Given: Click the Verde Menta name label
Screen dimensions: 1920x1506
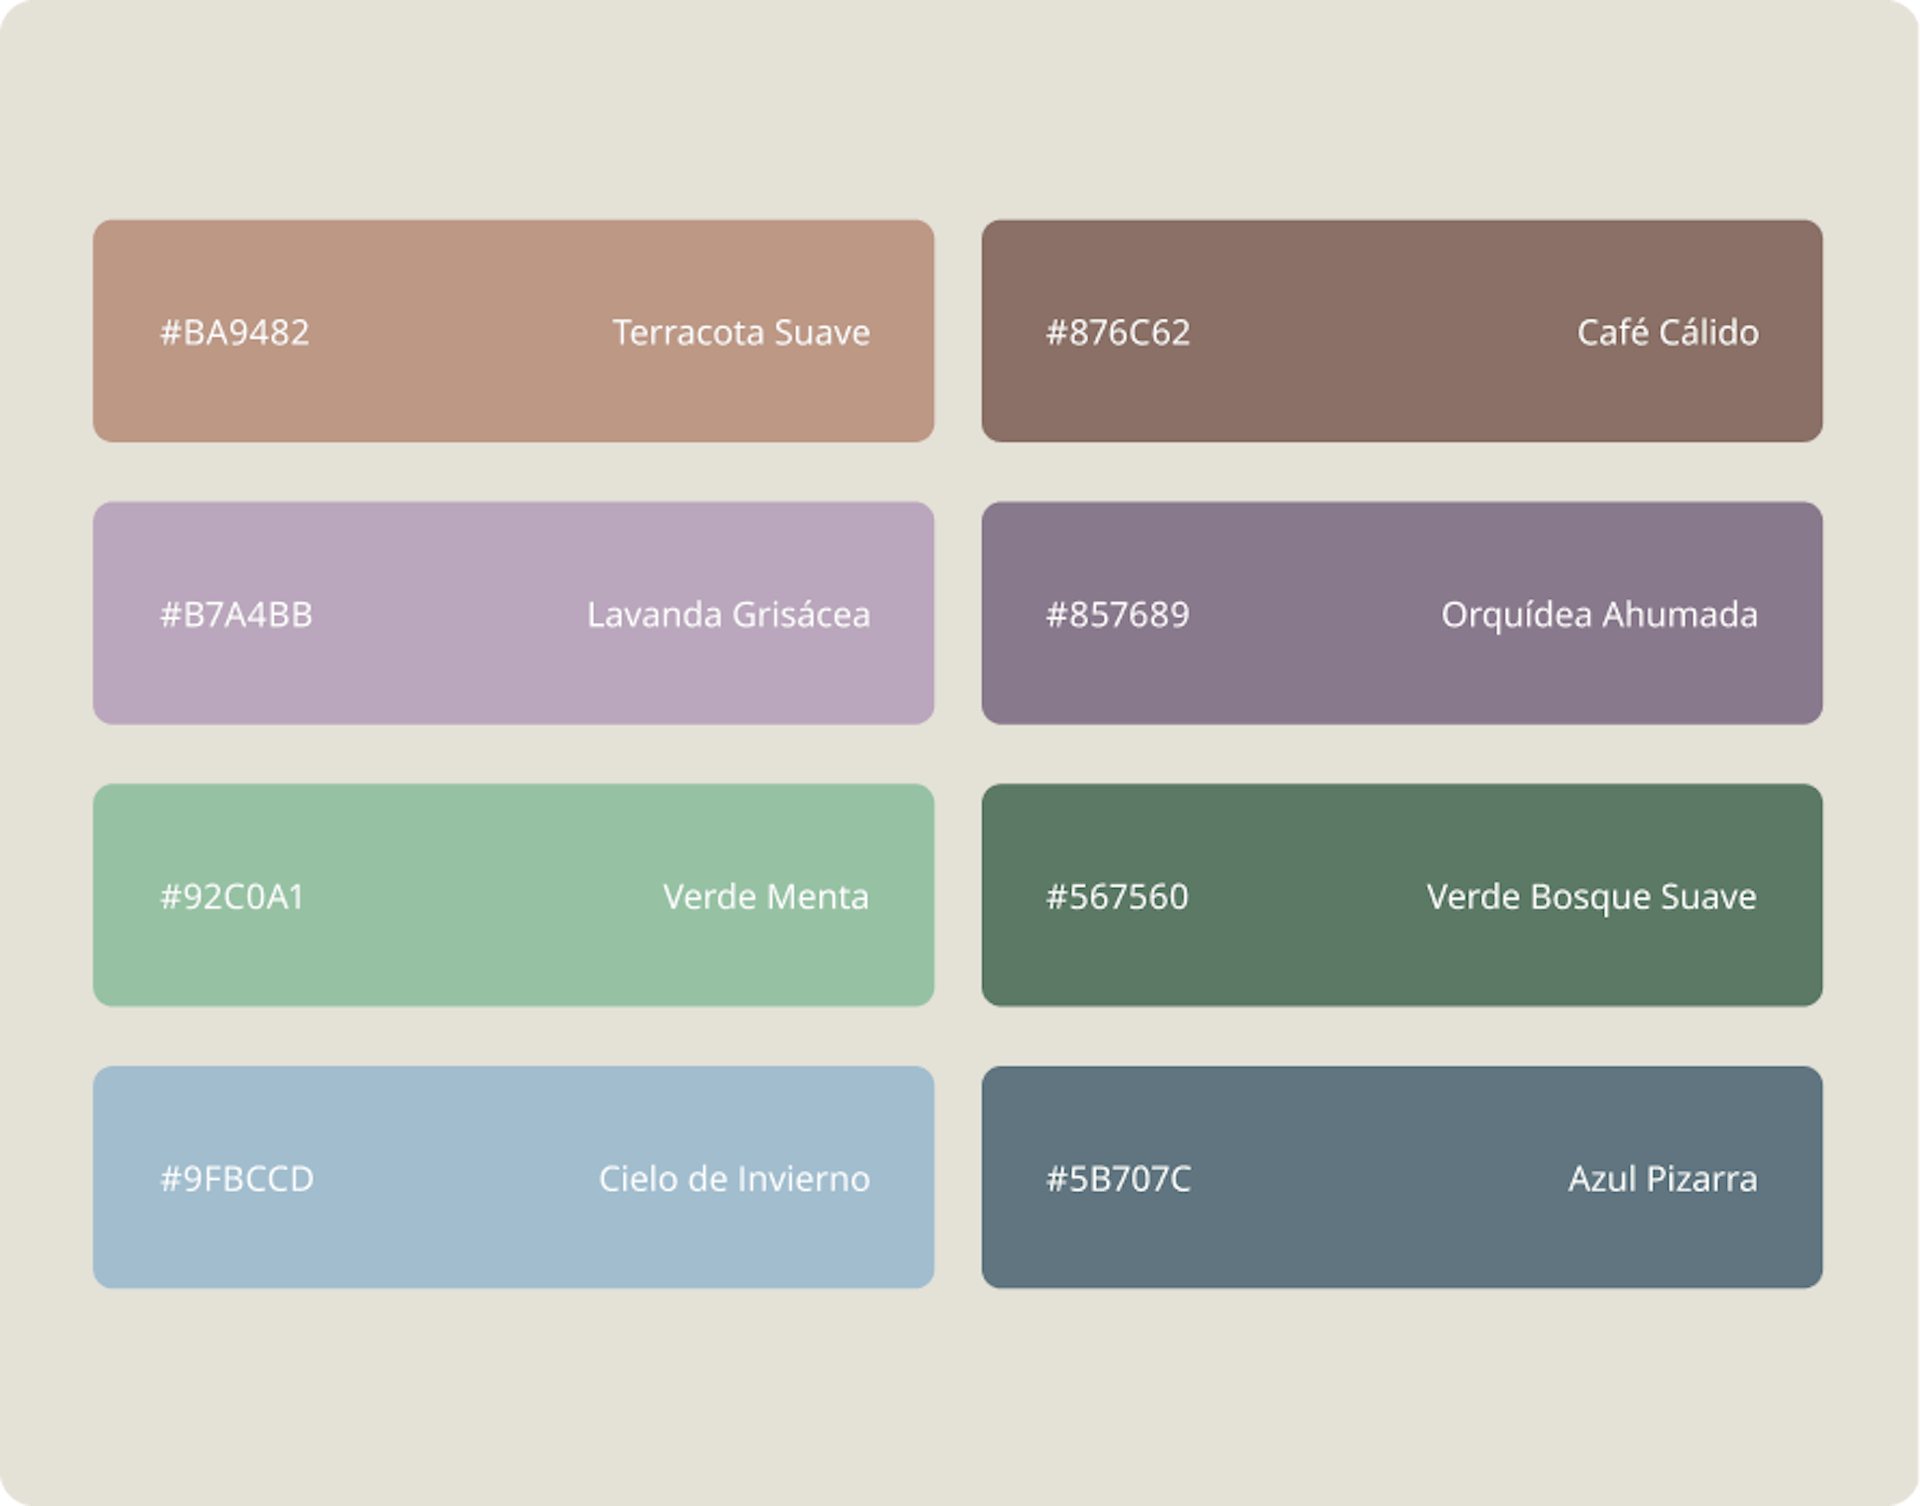Looking at the screenshot, I should [766, 896].
